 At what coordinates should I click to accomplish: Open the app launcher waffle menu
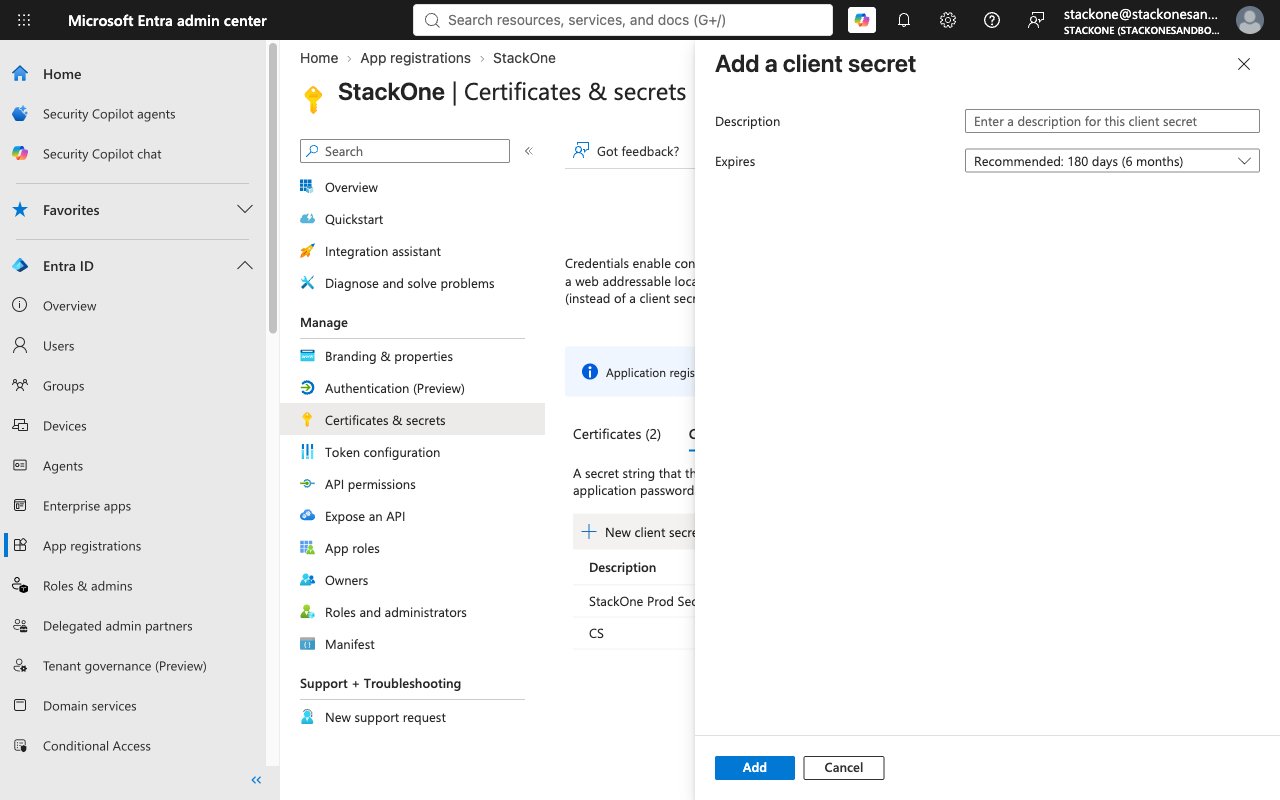pos(24,20)
